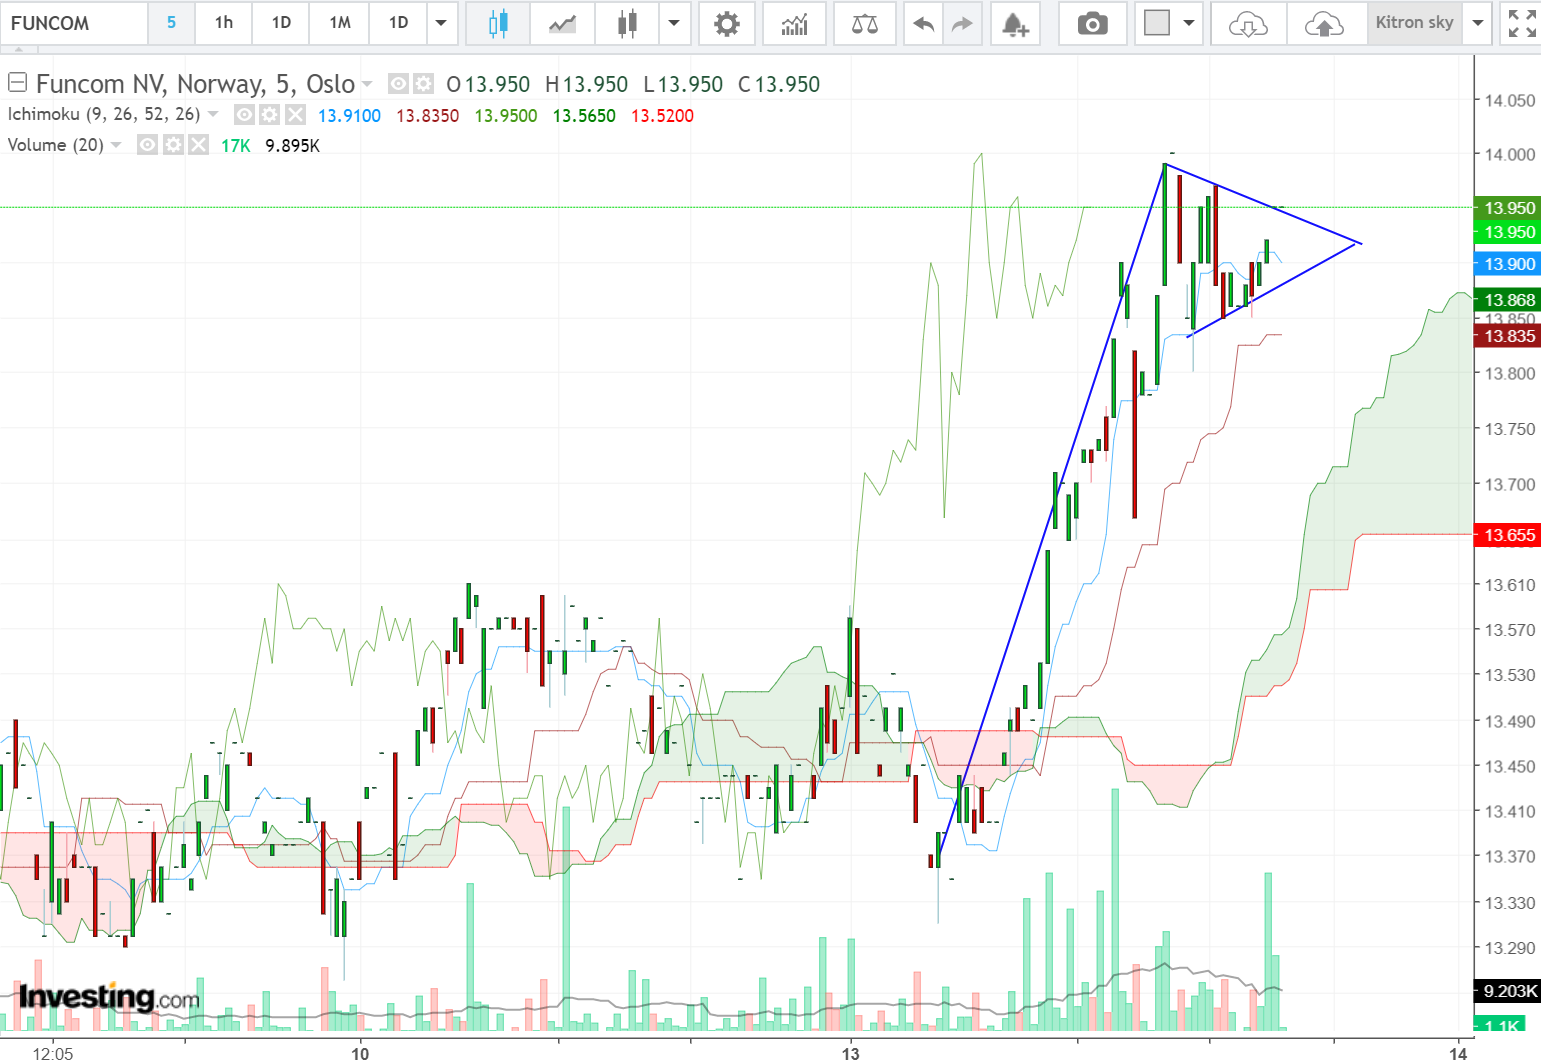
Task: Open the compare symbols scales icon
Action: click(x=864, y=23)
